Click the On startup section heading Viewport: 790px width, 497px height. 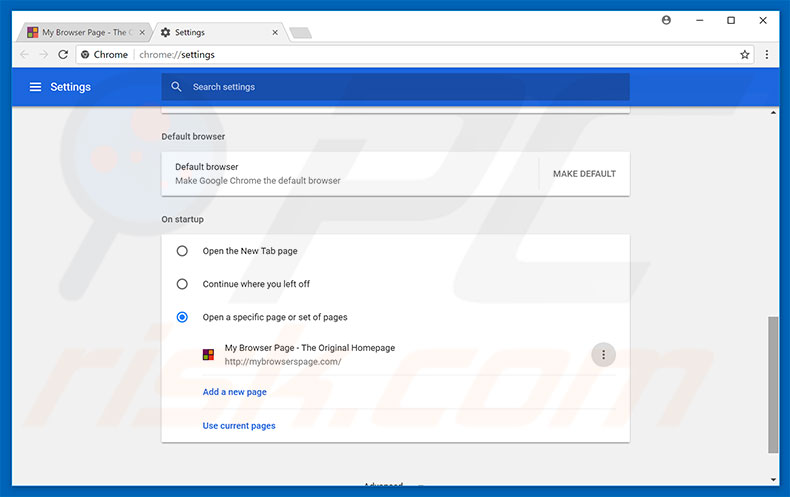[182, 219]
